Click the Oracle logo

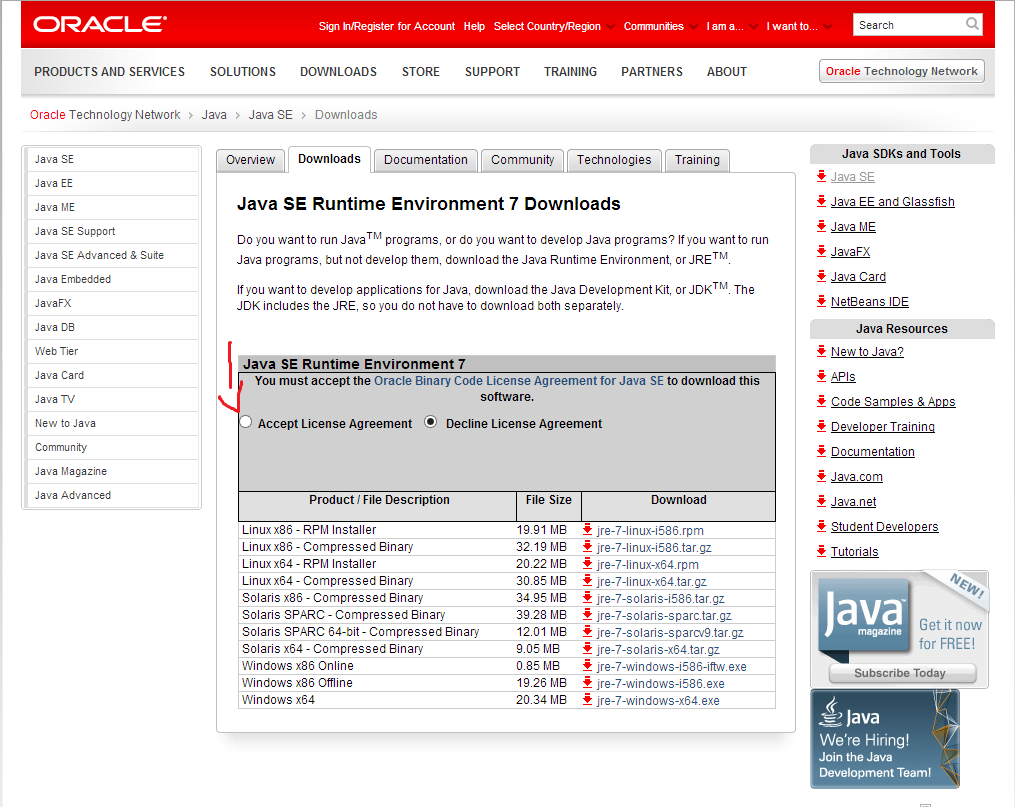point(100,25)
